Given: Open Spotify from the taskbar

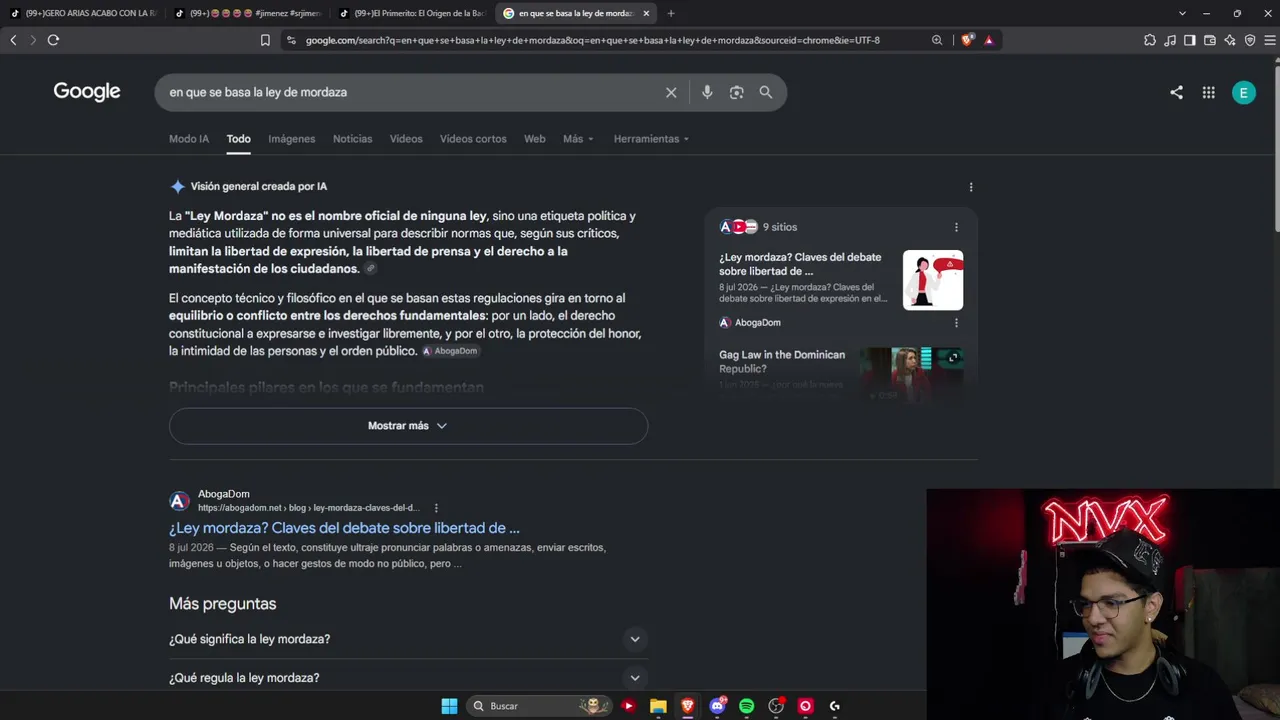Looking at the screenshot, I should 746,706.
